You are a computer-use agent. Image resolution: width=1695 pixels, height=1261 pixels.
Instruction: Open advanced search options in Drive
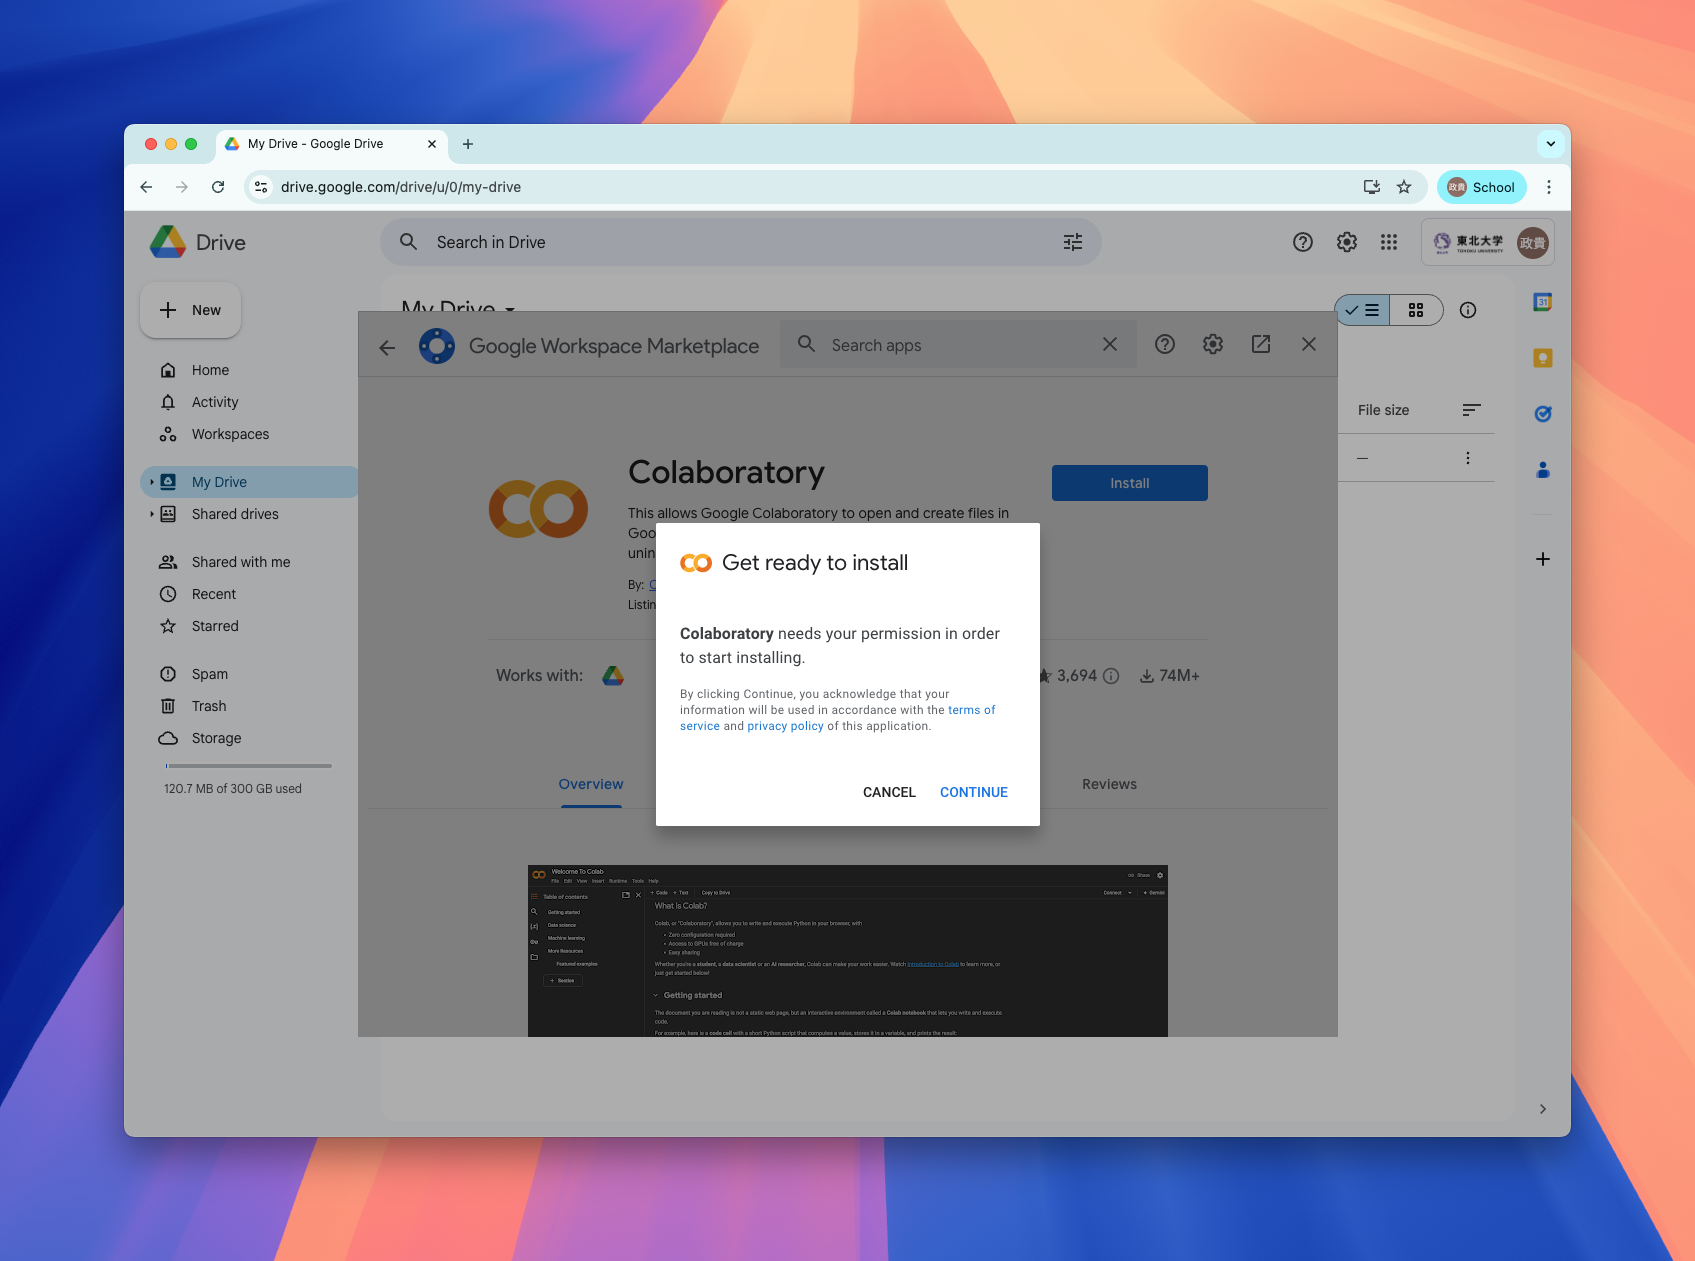1073,242
